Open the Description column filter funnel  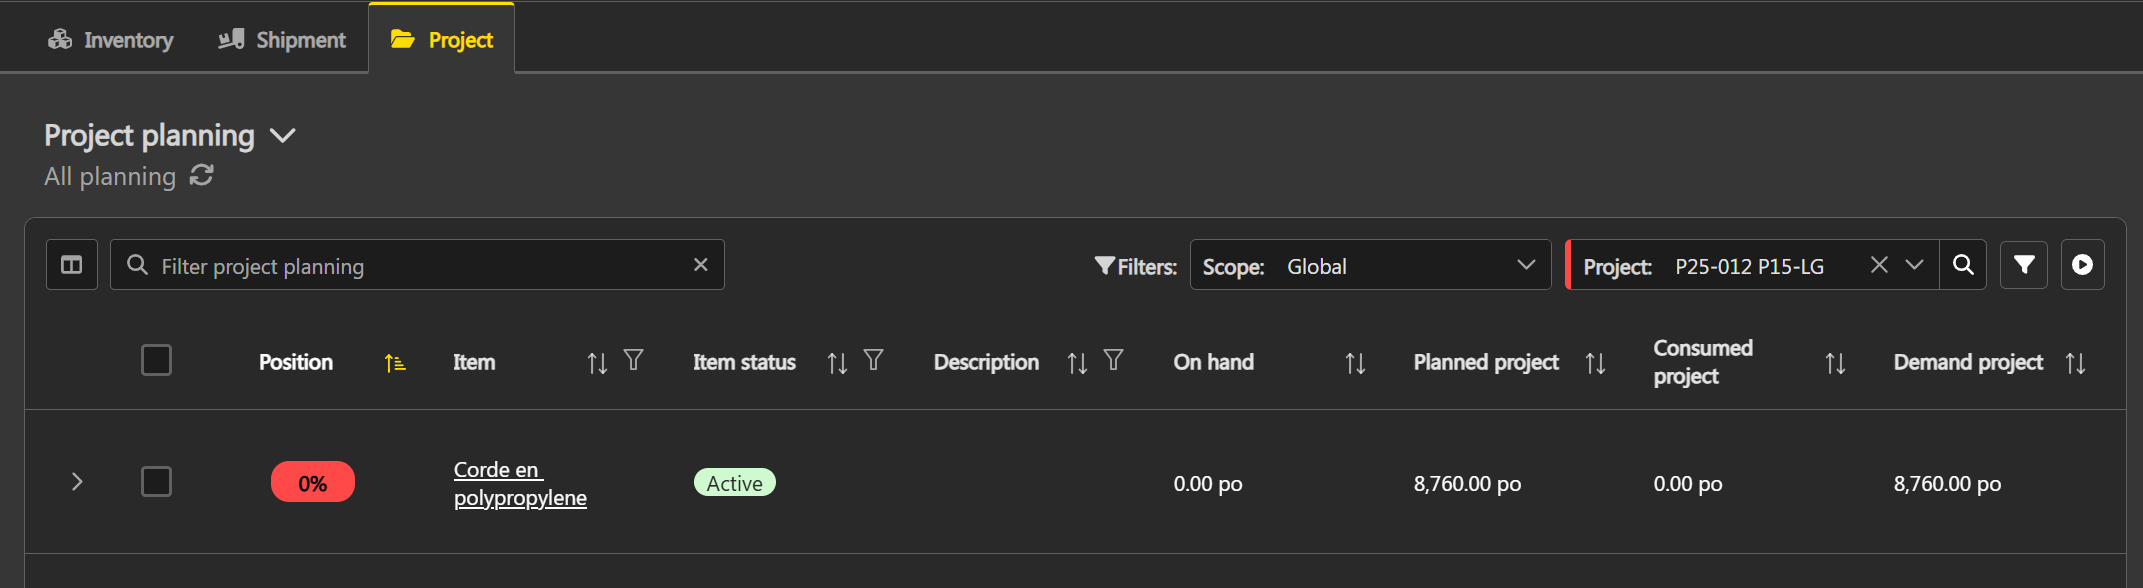coord(1113,360)
